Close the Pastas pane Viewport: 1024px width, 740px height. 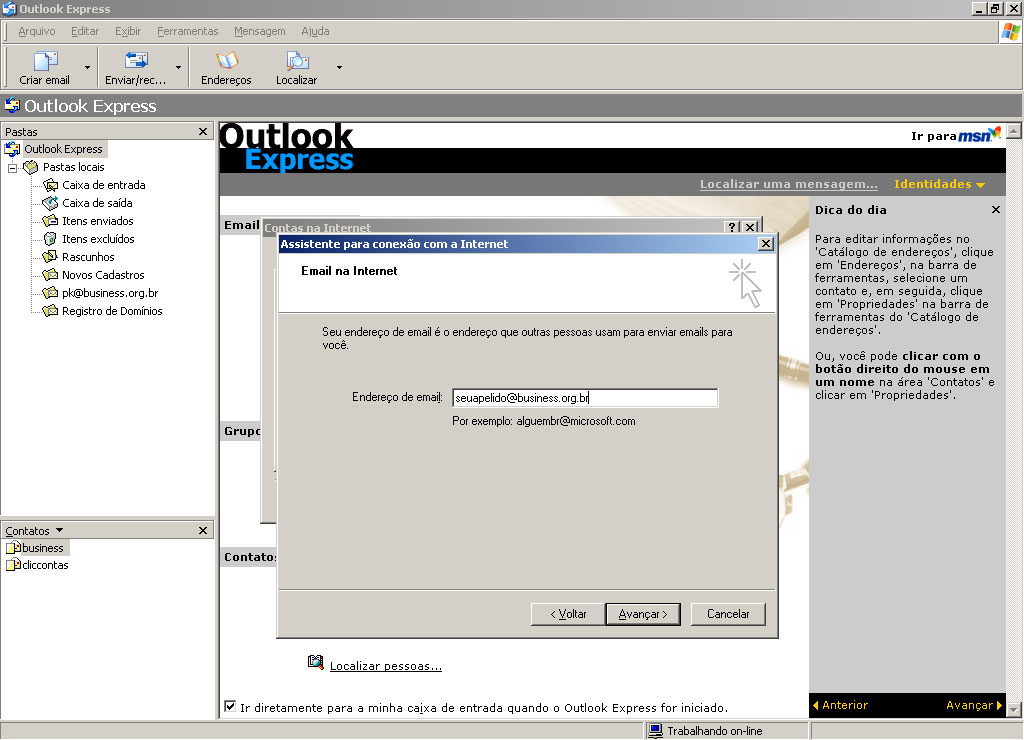click(203, 131)
